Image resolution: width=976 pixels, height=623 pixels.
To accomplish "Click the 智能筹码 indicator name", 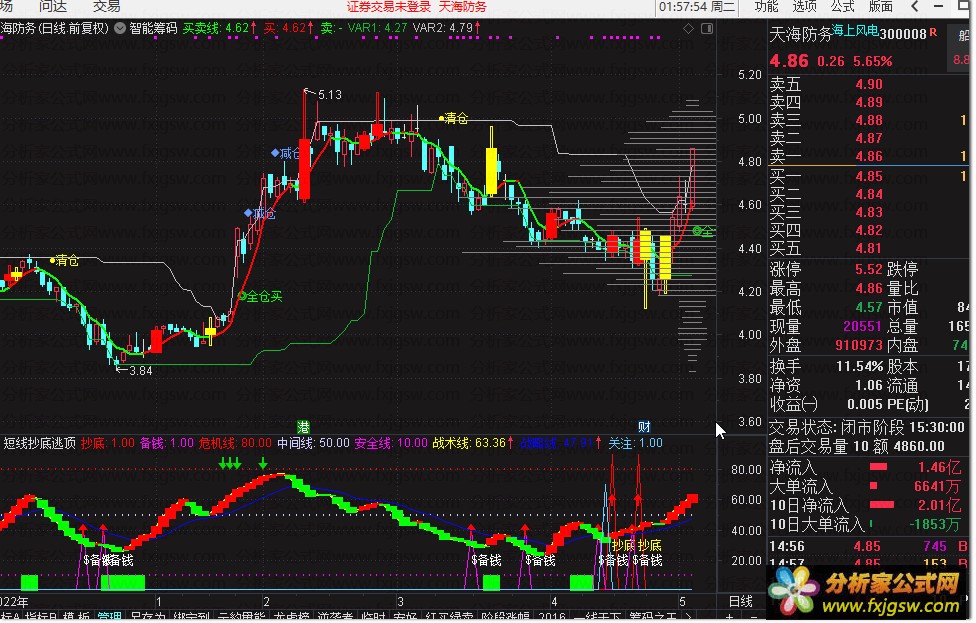I will coord(153,28).
